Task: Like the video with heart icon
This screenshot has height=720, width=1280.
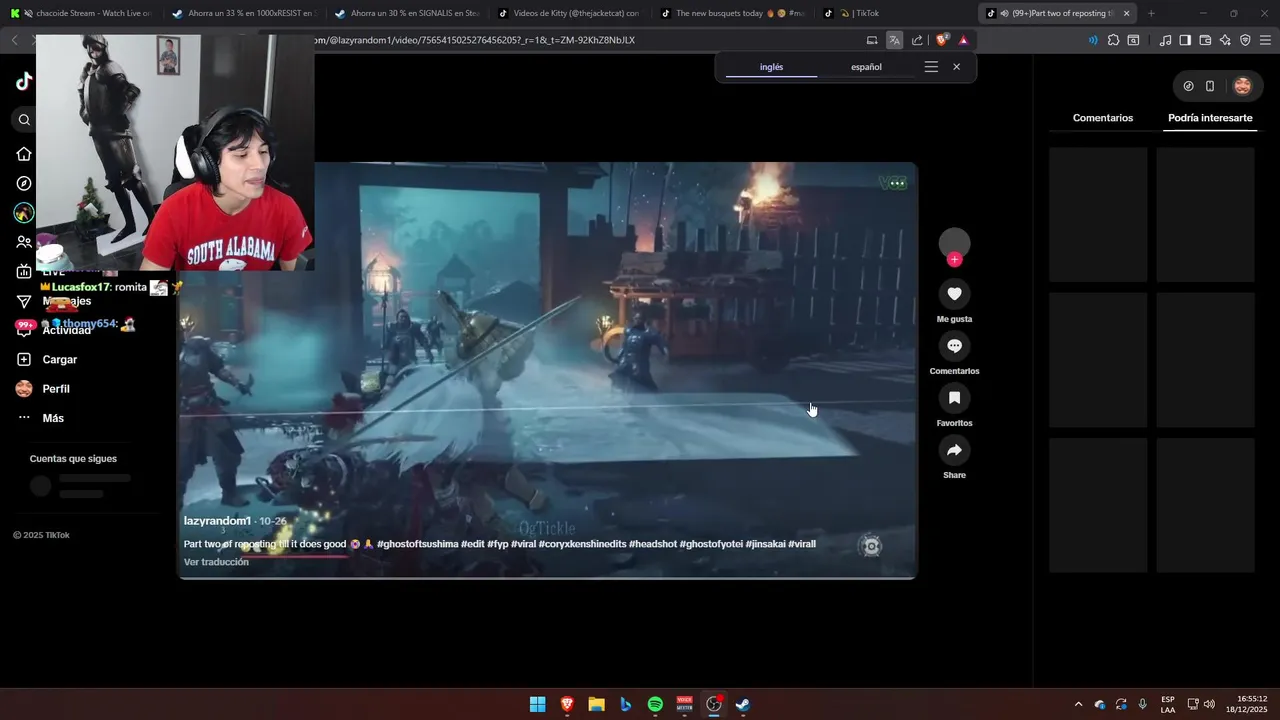Action: pyautogui.click(x=954, y=294)
